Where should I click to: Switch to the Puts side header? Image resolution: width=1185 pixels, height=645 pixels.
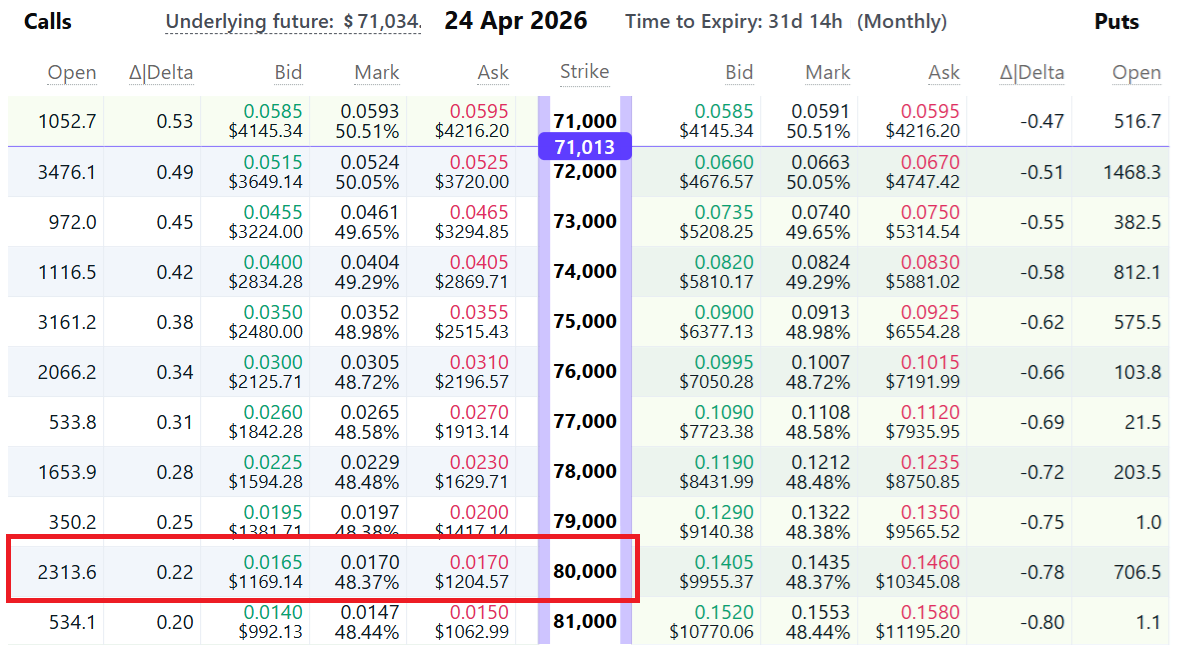(1116, 21)
